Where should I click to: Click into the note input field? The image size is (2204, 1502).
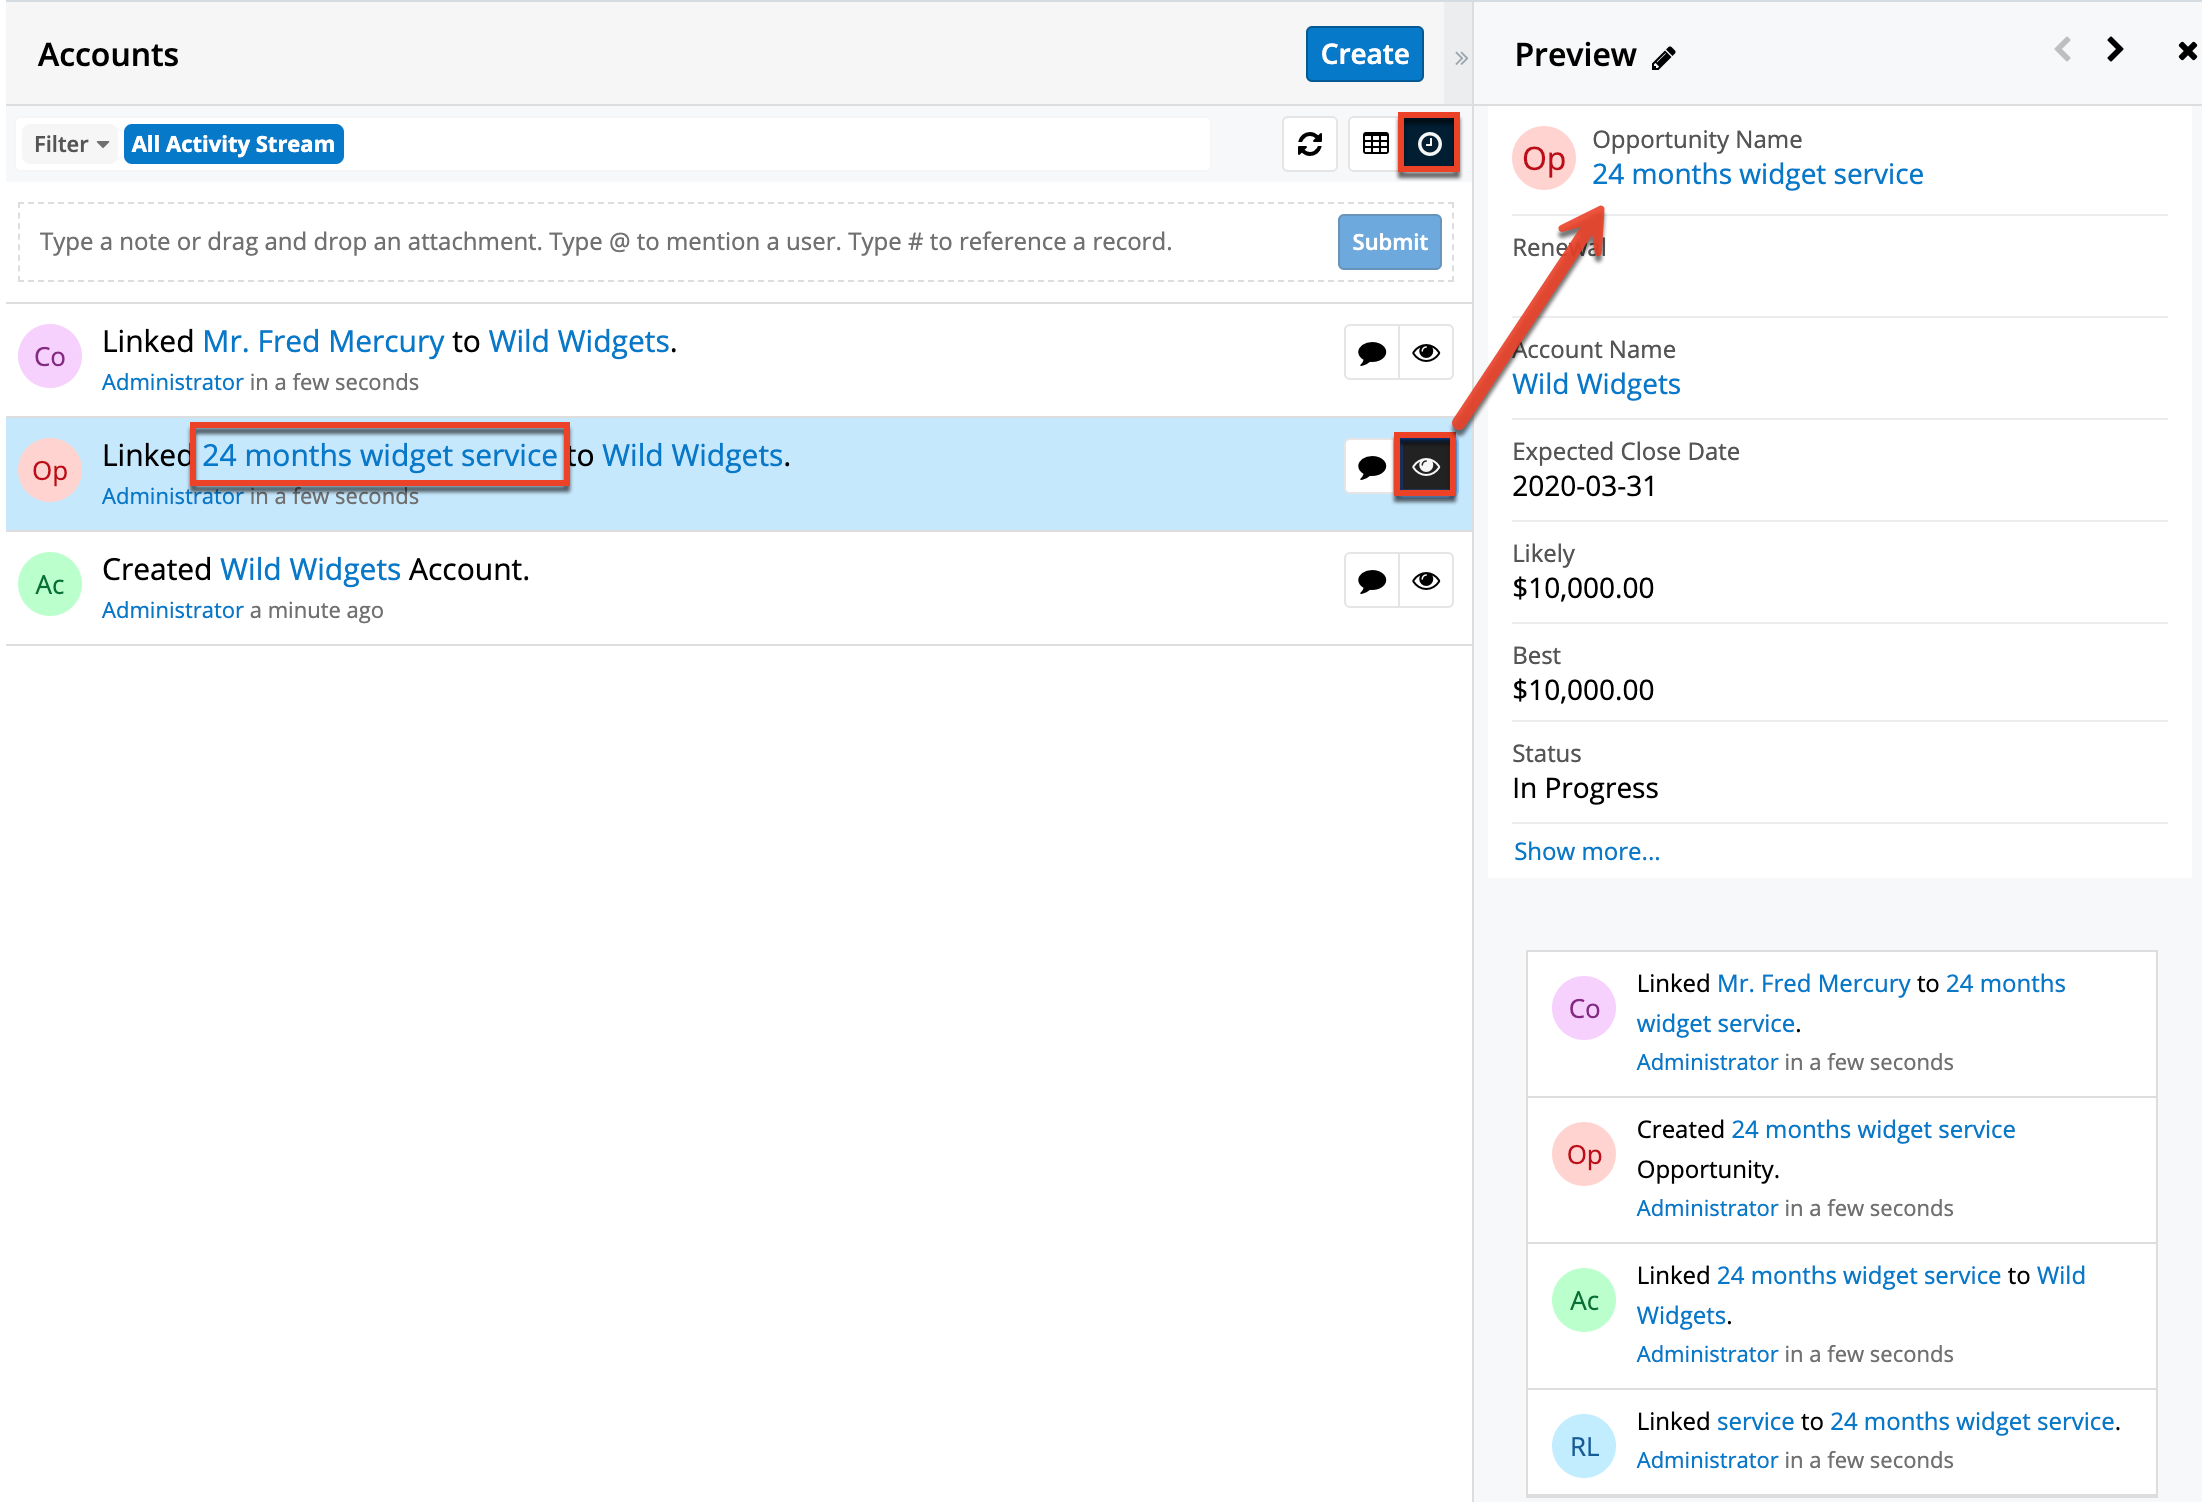[680, 242]
